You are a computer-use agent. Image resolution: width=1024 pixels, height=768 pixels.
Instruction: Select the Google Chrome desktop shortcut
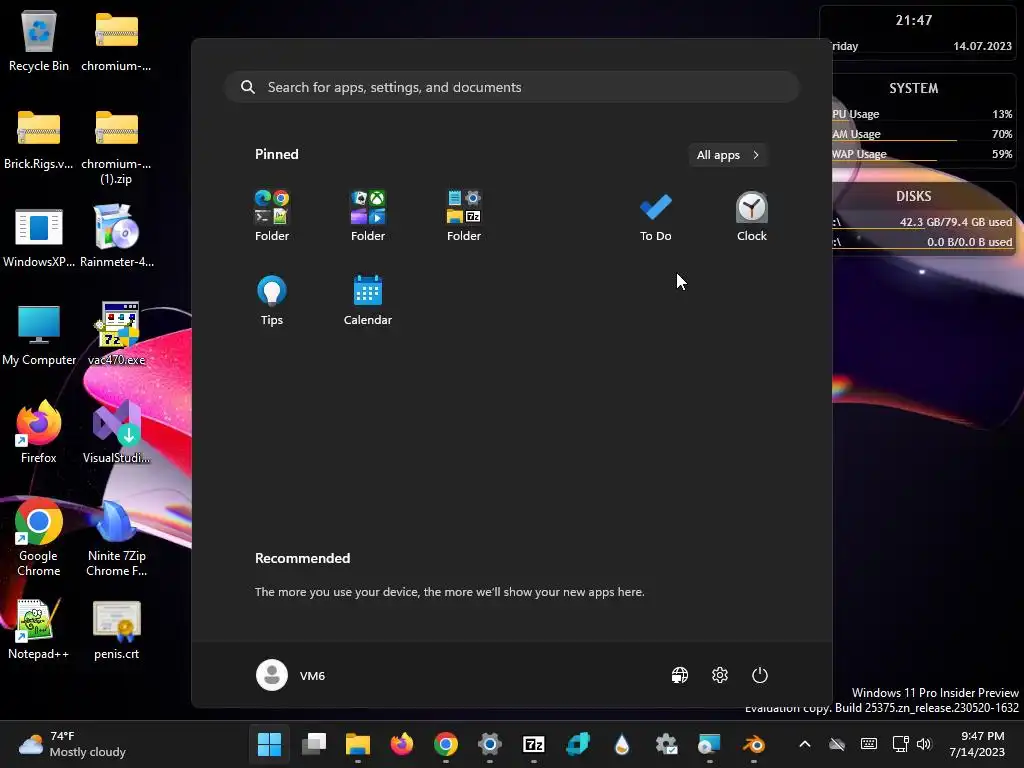tap(39, 537)
